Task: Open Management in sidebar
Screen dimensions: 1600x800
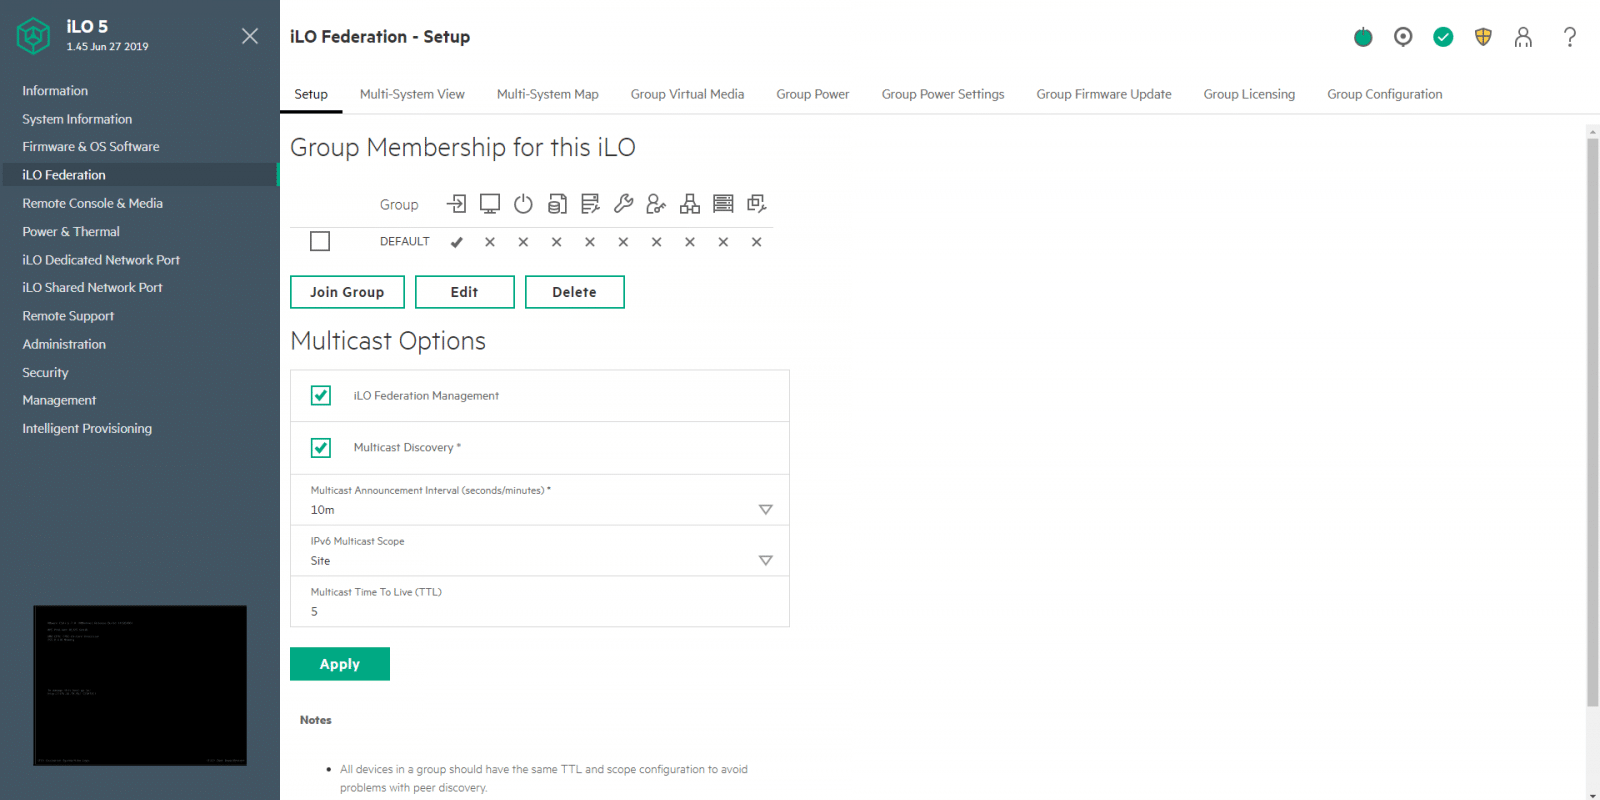Action: coord(59,400)
